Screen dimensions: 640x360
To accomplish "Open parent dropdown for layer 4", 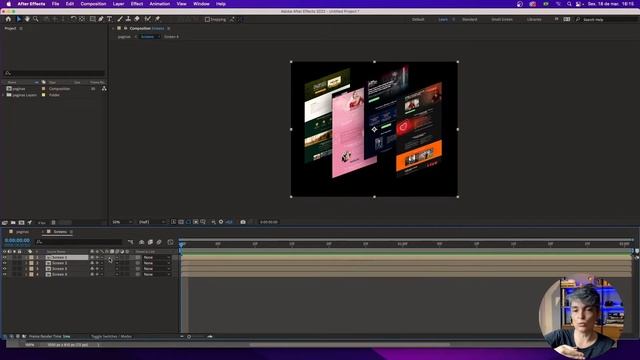I will point(156,275).
